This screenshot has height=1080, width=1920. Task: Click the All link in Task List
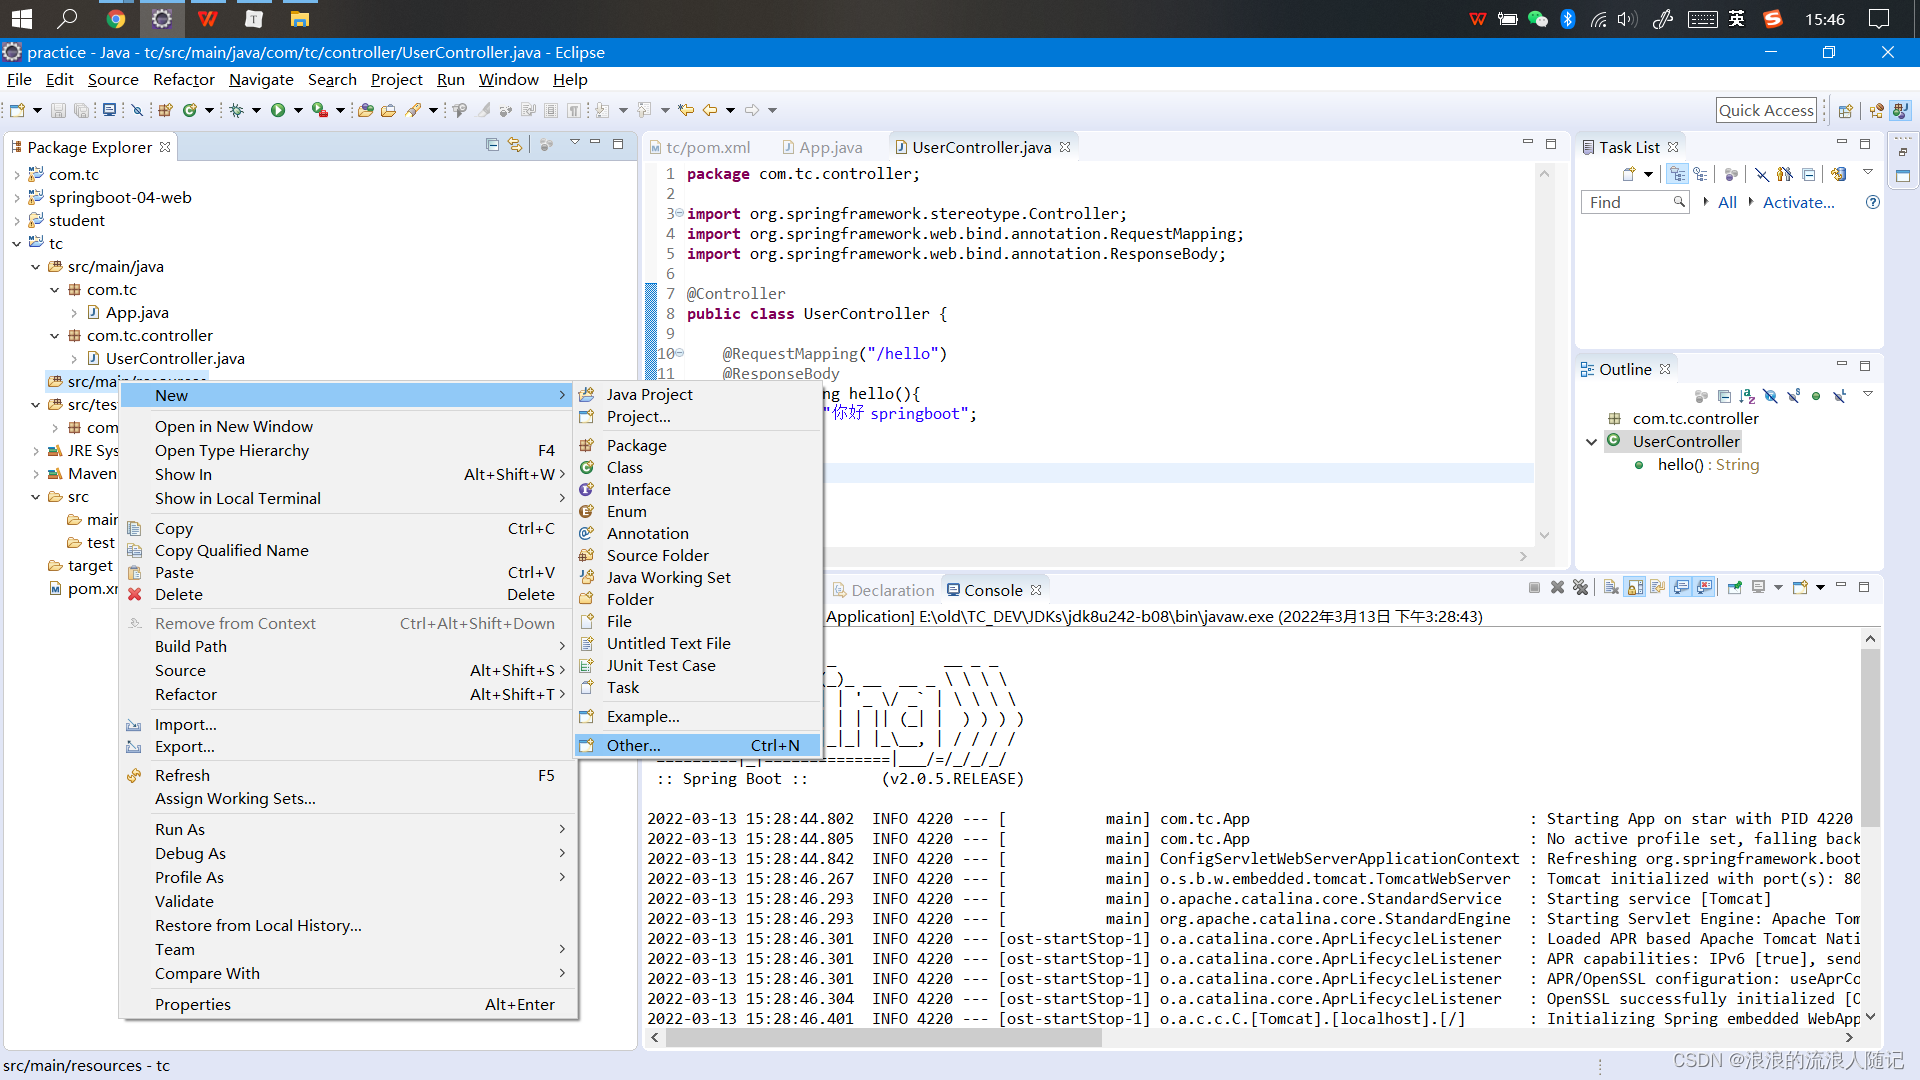(1727, 202)
